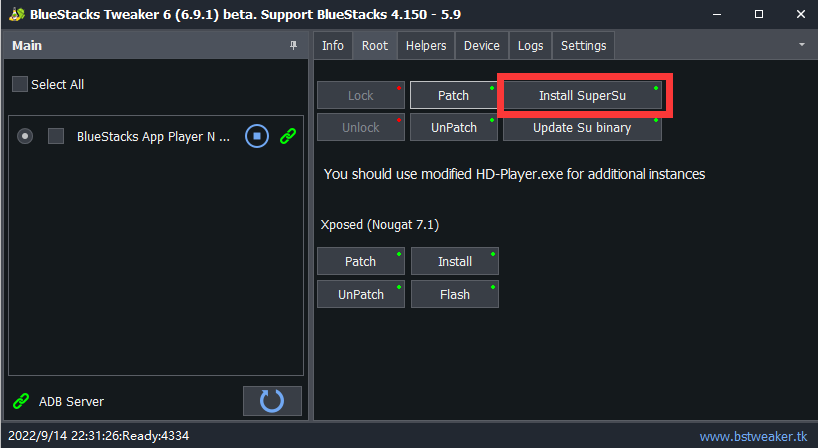Select the instance radio button
Screen dimensions: 818x448
coord(25,136)
